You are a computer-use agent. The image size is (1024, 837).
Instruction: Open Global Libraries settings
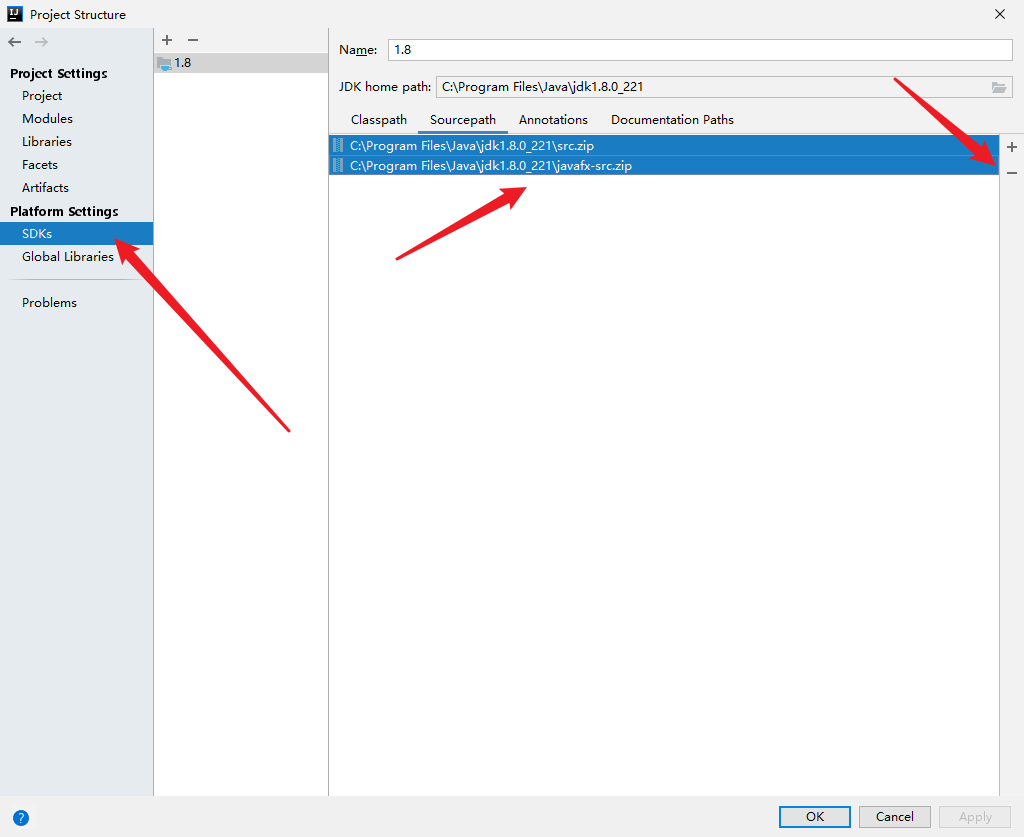(68, 257)
